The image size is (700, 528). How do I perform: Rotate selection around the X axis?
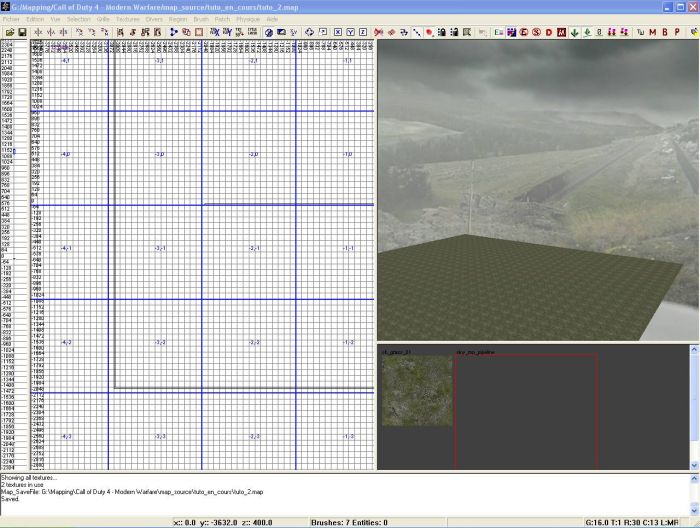[79, 32]
